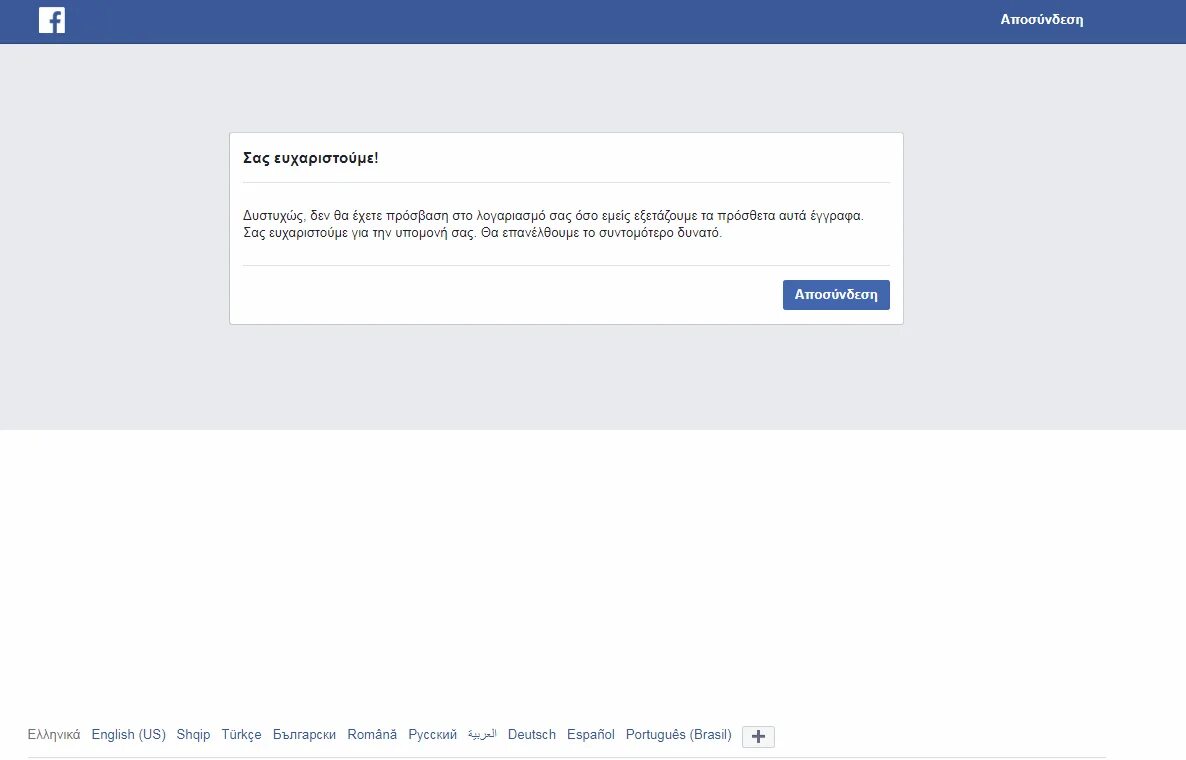Image resolution: width=1186 pixels, height=760 pixels.
Task: Switch language to English (US)
Action: pyautogui.click(x=129, y=734)
